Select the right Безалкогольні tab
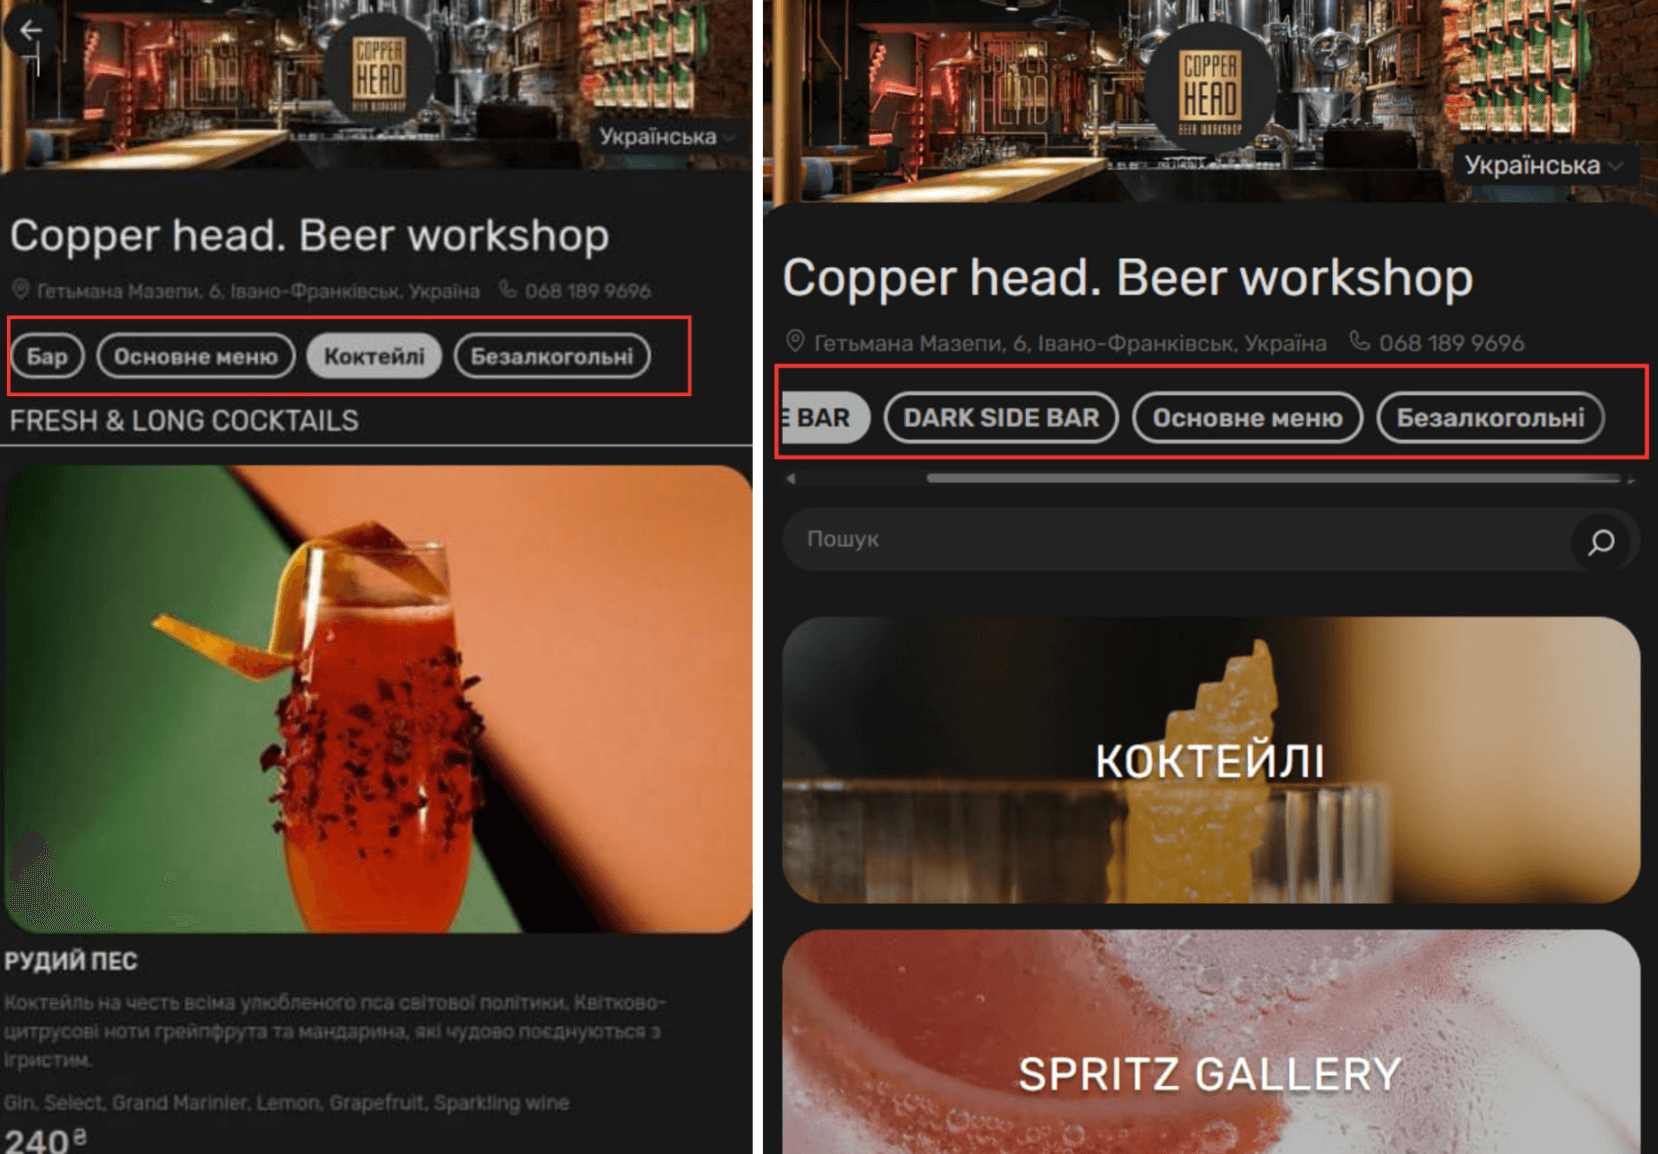The image size is (1658, 1154). pos(1490,418)
